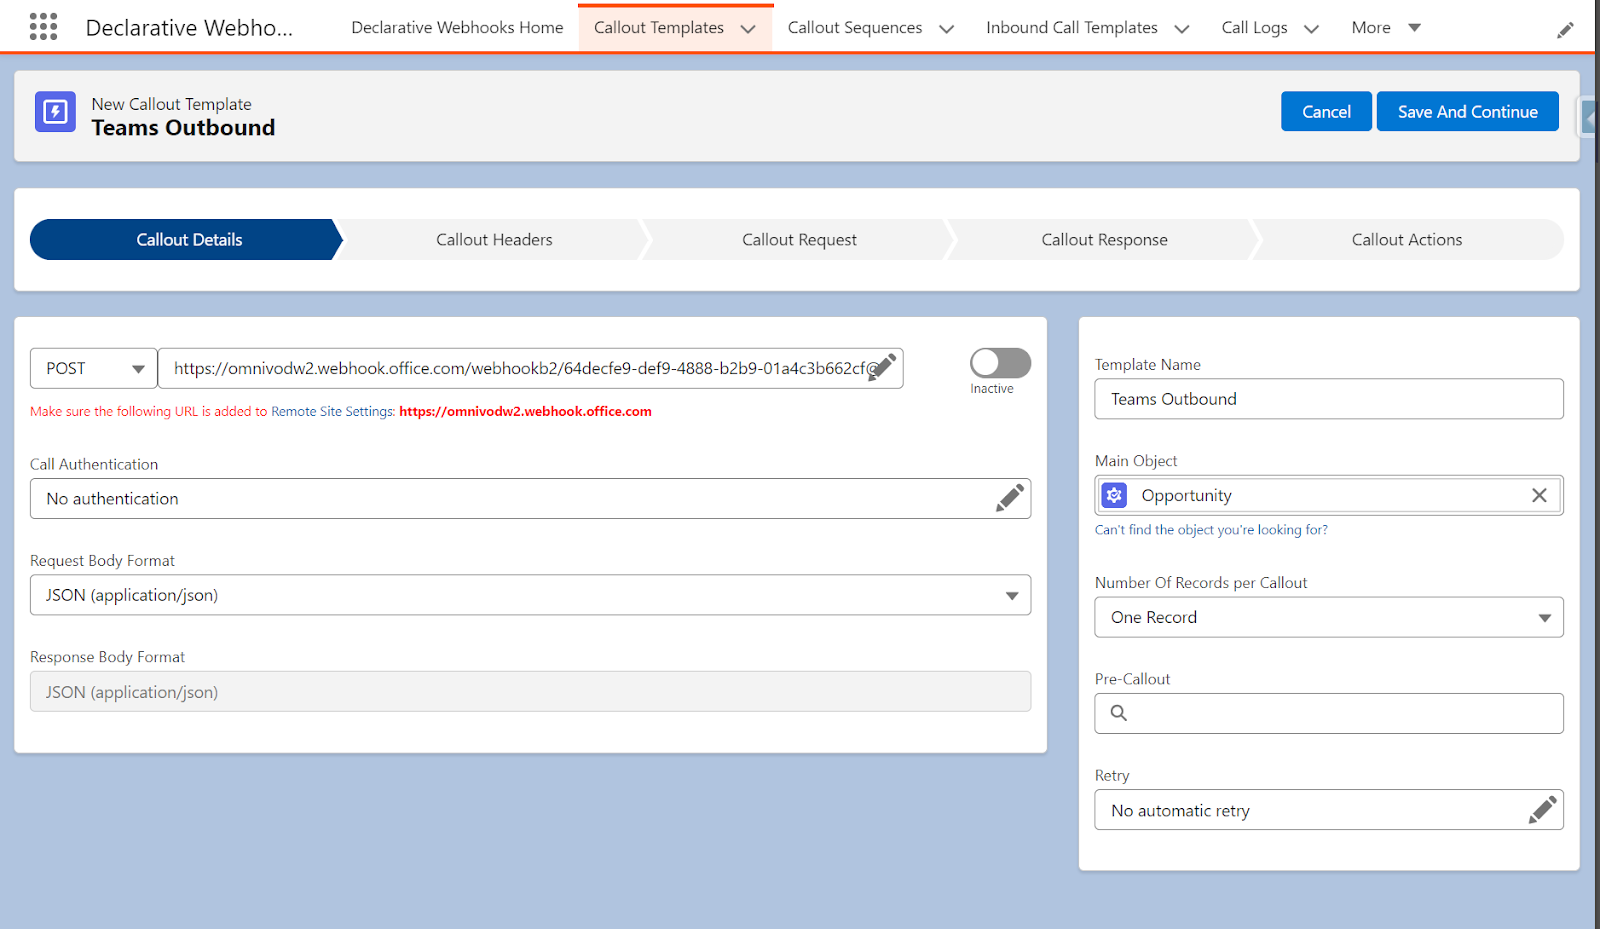Click the Pre-Callout search icon
The image size is (1600, 929).
tap(1118, 713)
